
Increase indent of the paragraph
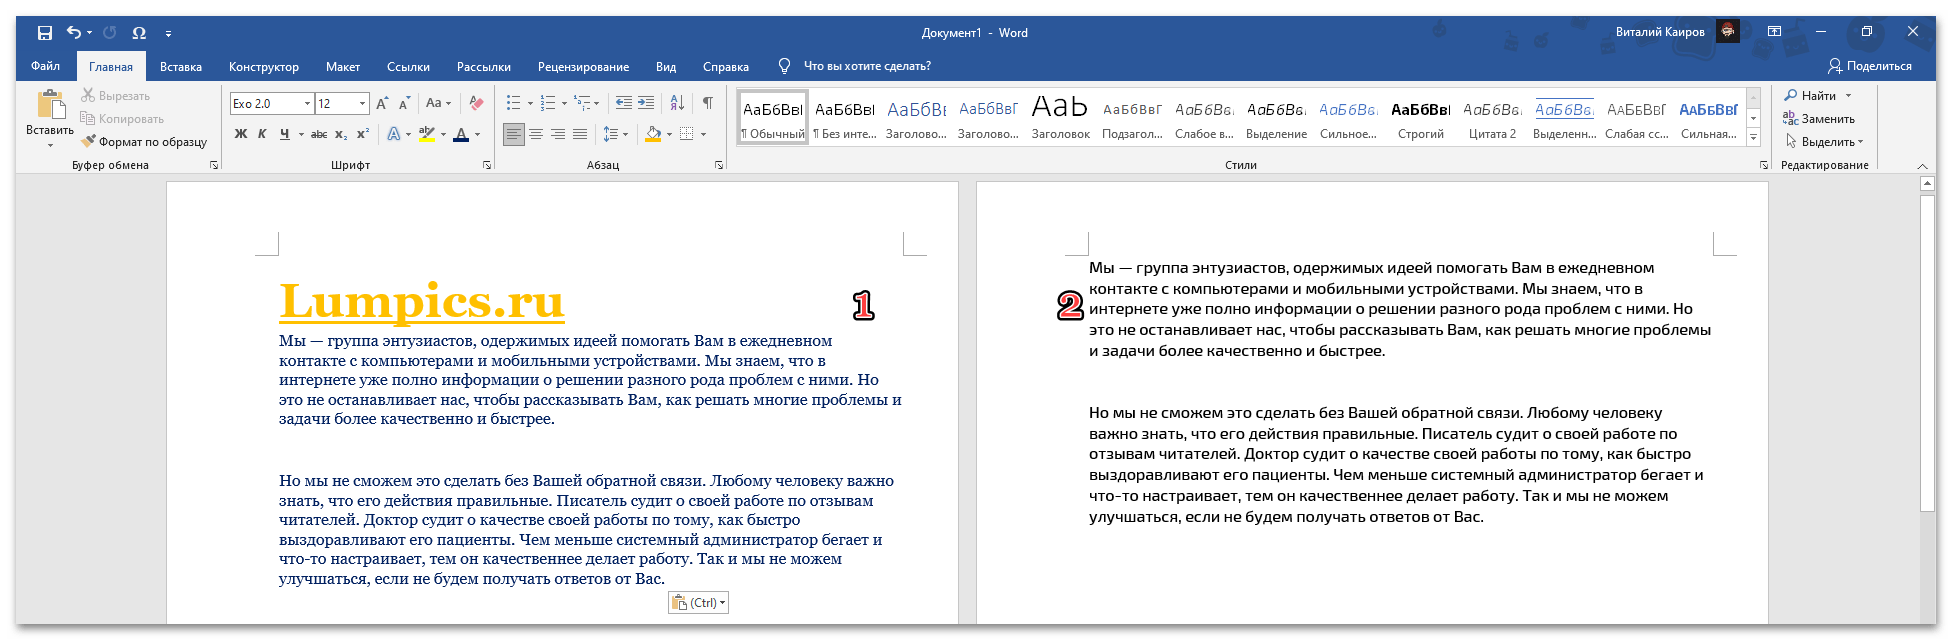pyautogui.click(x=646, y=103)
